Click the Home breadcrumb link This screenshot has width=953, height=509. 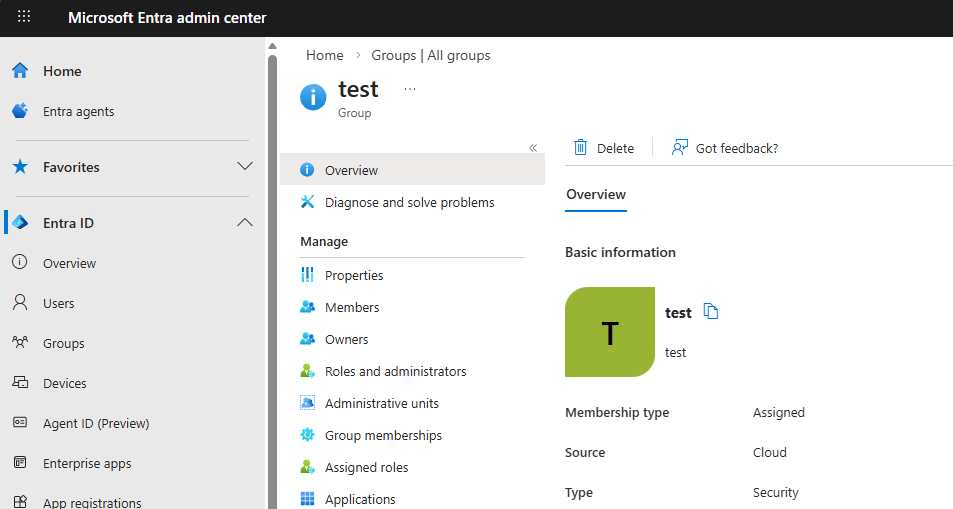click(324, 55)
